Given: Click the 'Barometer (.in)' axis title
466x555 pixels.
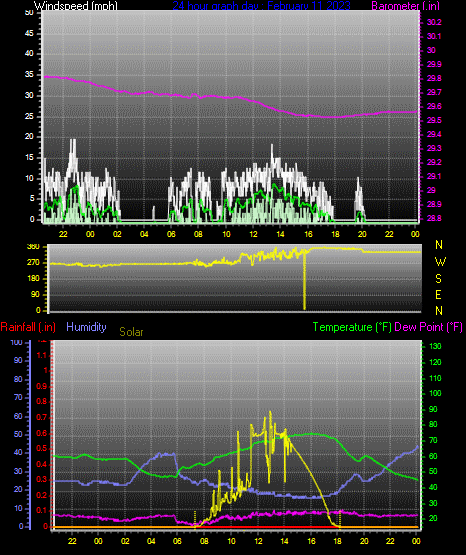Looking at the screenshot, I should [405, 5].
